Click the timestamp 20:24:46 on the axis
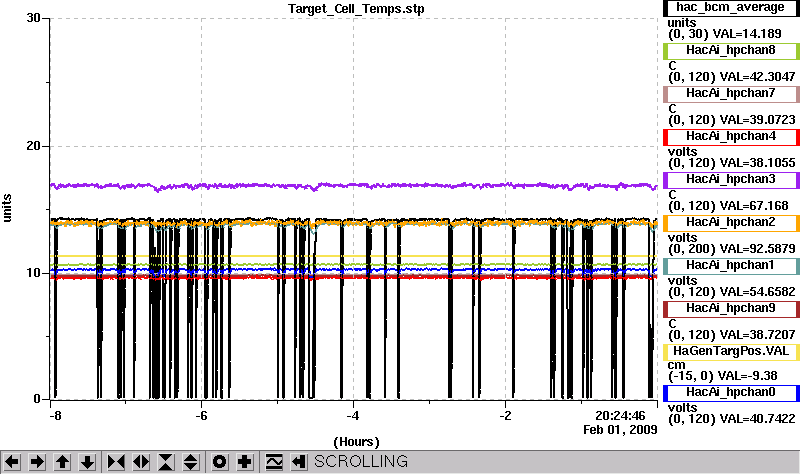Image resolution: width=800 pixels, height=474 pixels. (620, 416)
